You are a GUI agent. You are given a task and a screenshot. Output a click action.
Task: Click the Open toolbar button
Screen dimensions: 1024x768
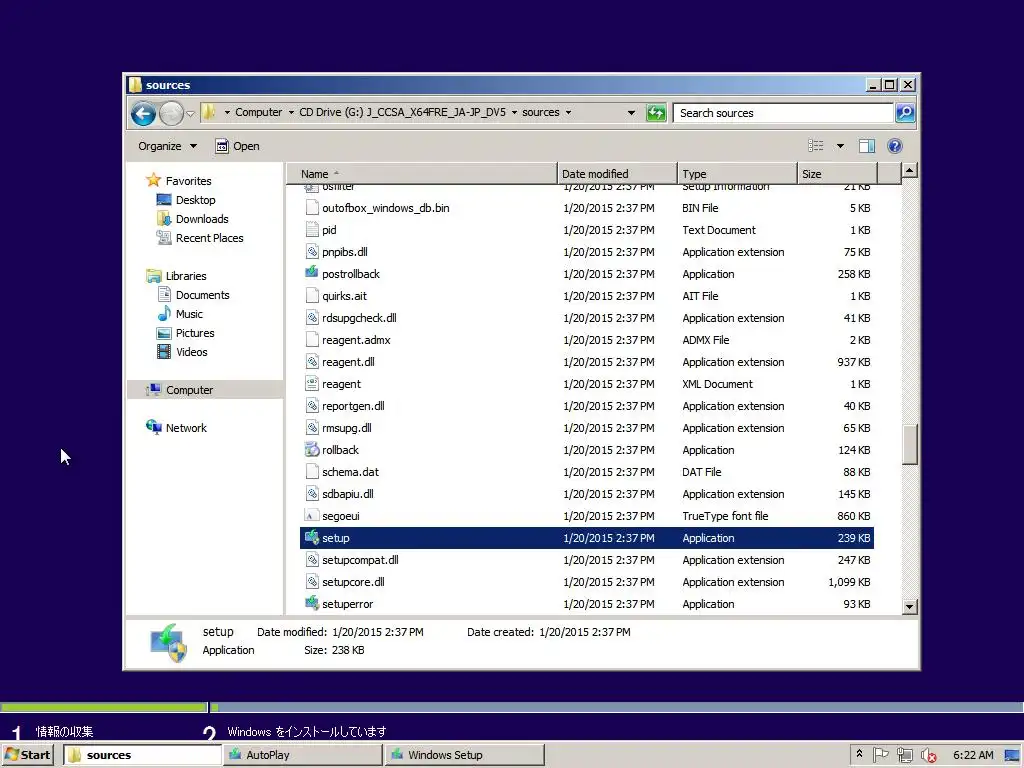point(238,146)
